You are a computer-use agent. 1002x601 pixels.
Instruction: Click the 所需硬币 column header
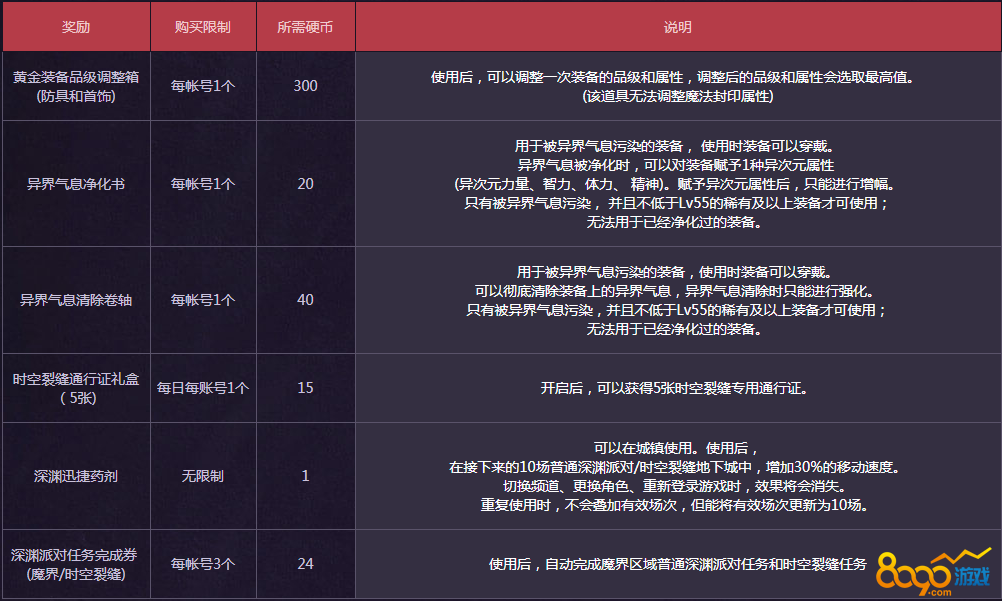pyautogui.click(x=305, y=27)
